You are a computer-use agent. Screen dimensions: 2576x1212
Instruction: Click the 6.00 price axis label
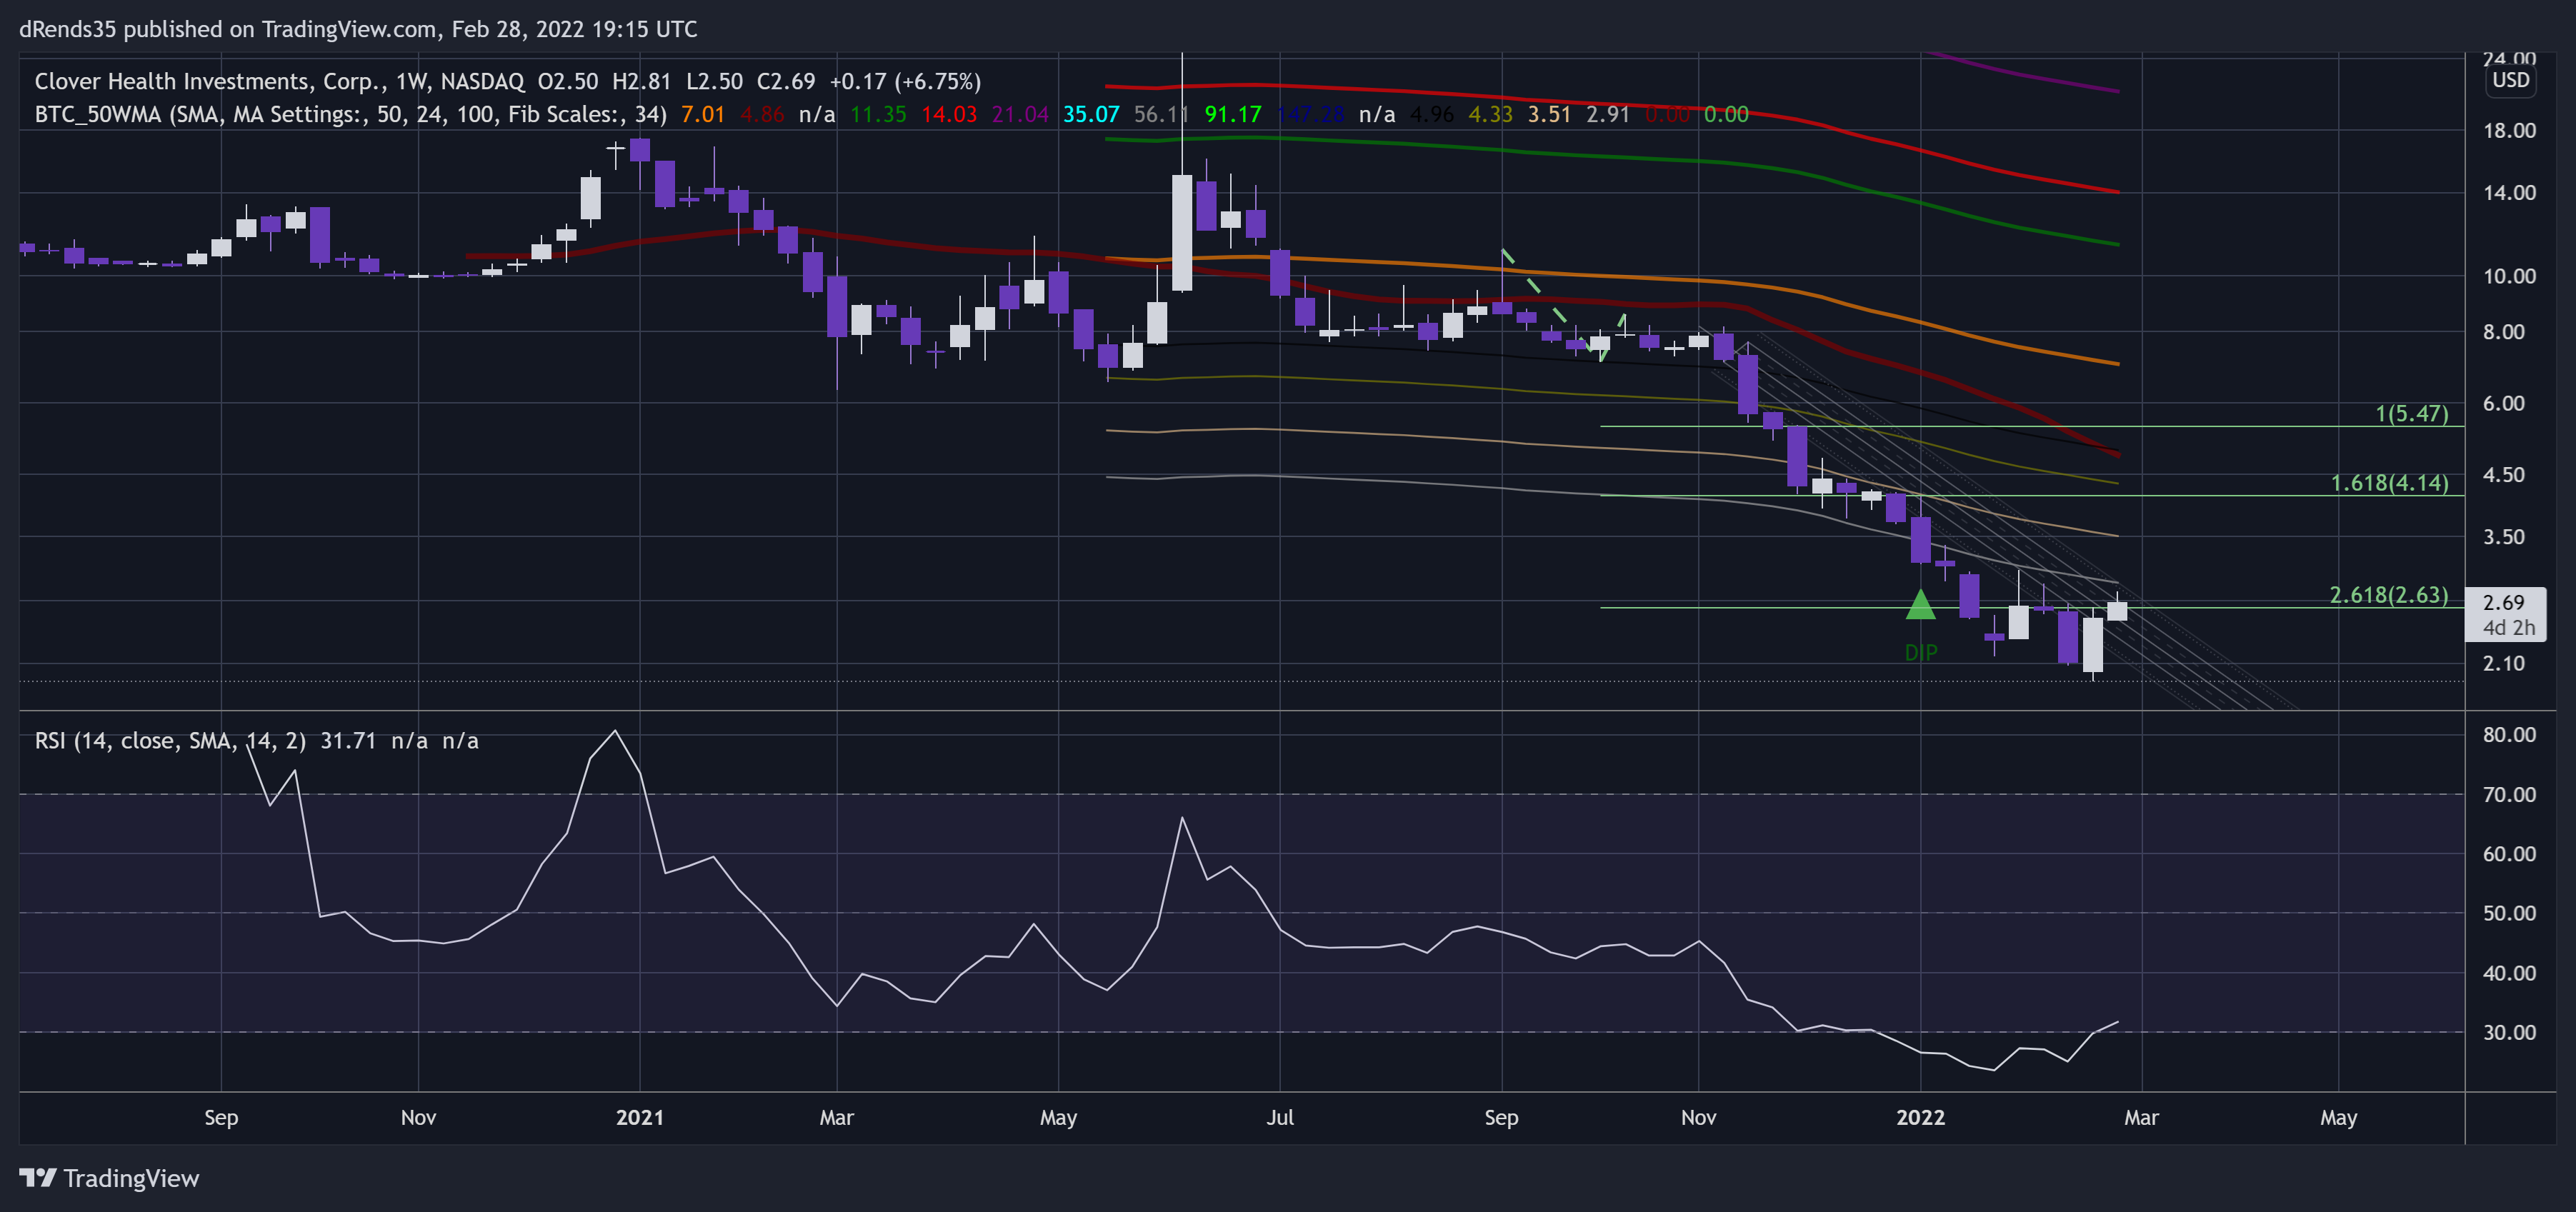coord(2503,403)
